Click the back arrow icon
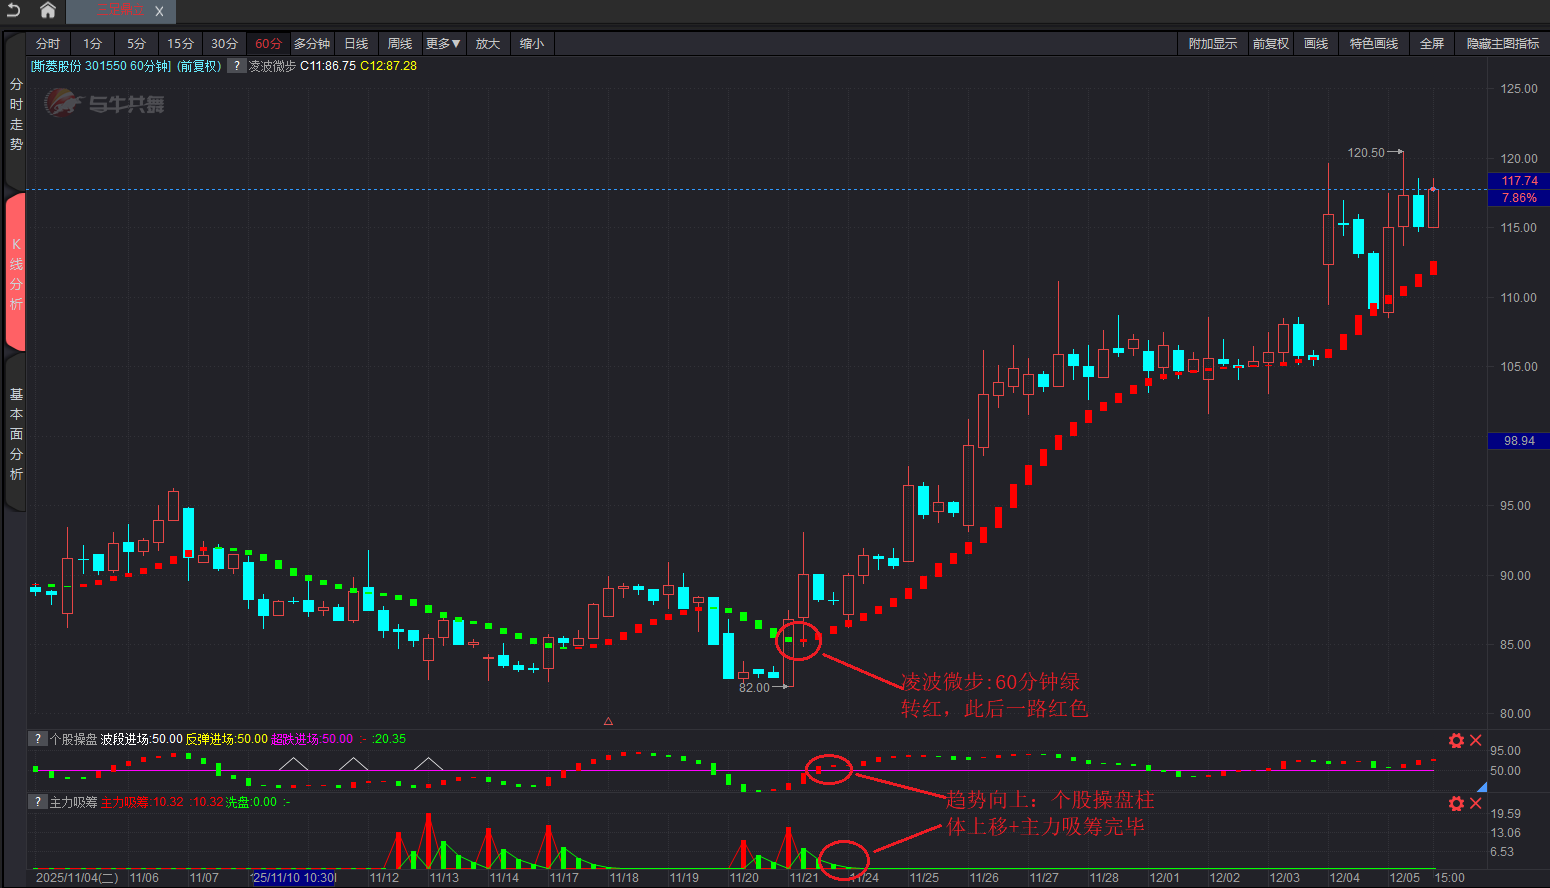 [x=14, y=10]
